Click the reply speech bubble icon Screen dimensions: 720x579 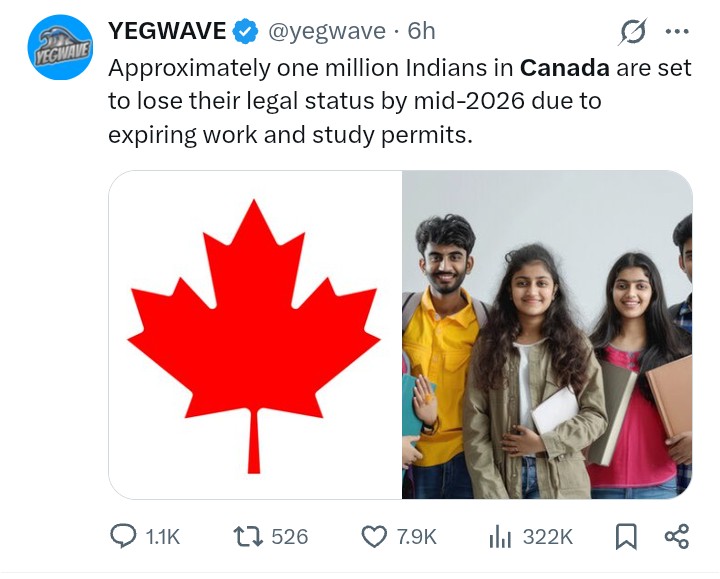point(123,536)
